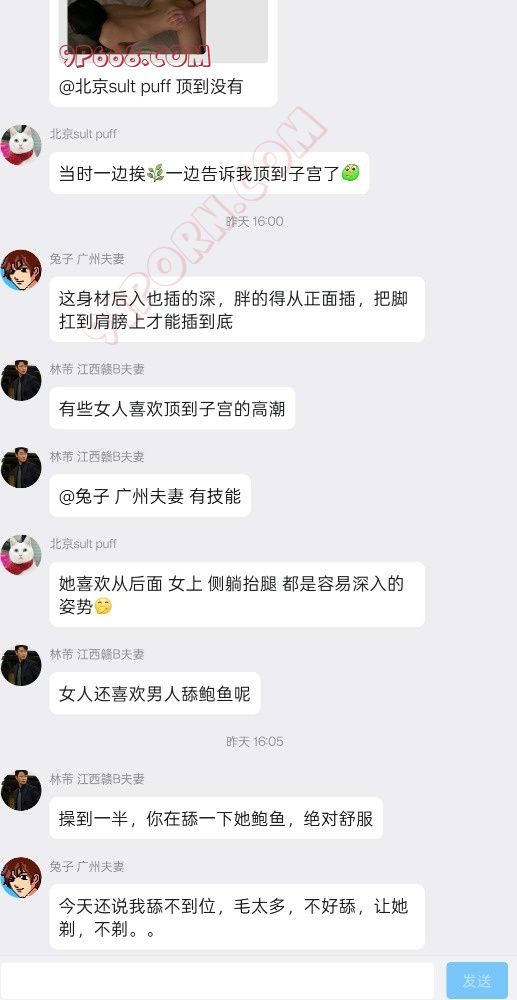Screen dimensions: 517x1000
Task: Click username 北京sult puff above frog-emoji message
Action: pos(84,134)
